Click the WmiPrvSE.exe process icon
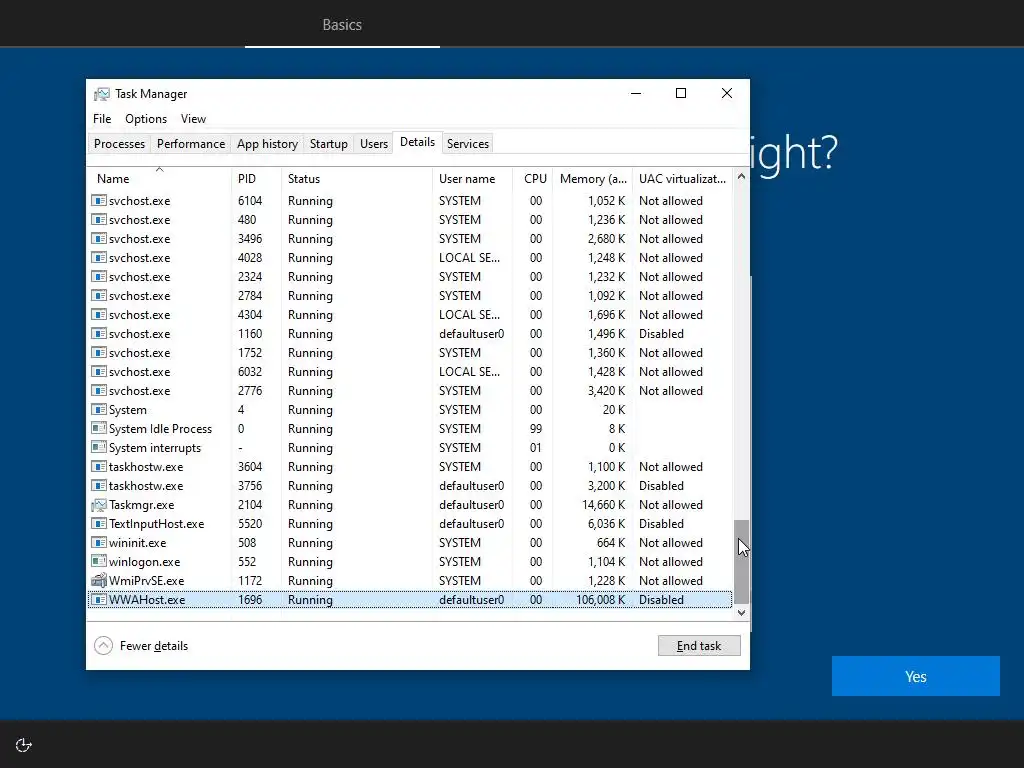 (99, 581)
